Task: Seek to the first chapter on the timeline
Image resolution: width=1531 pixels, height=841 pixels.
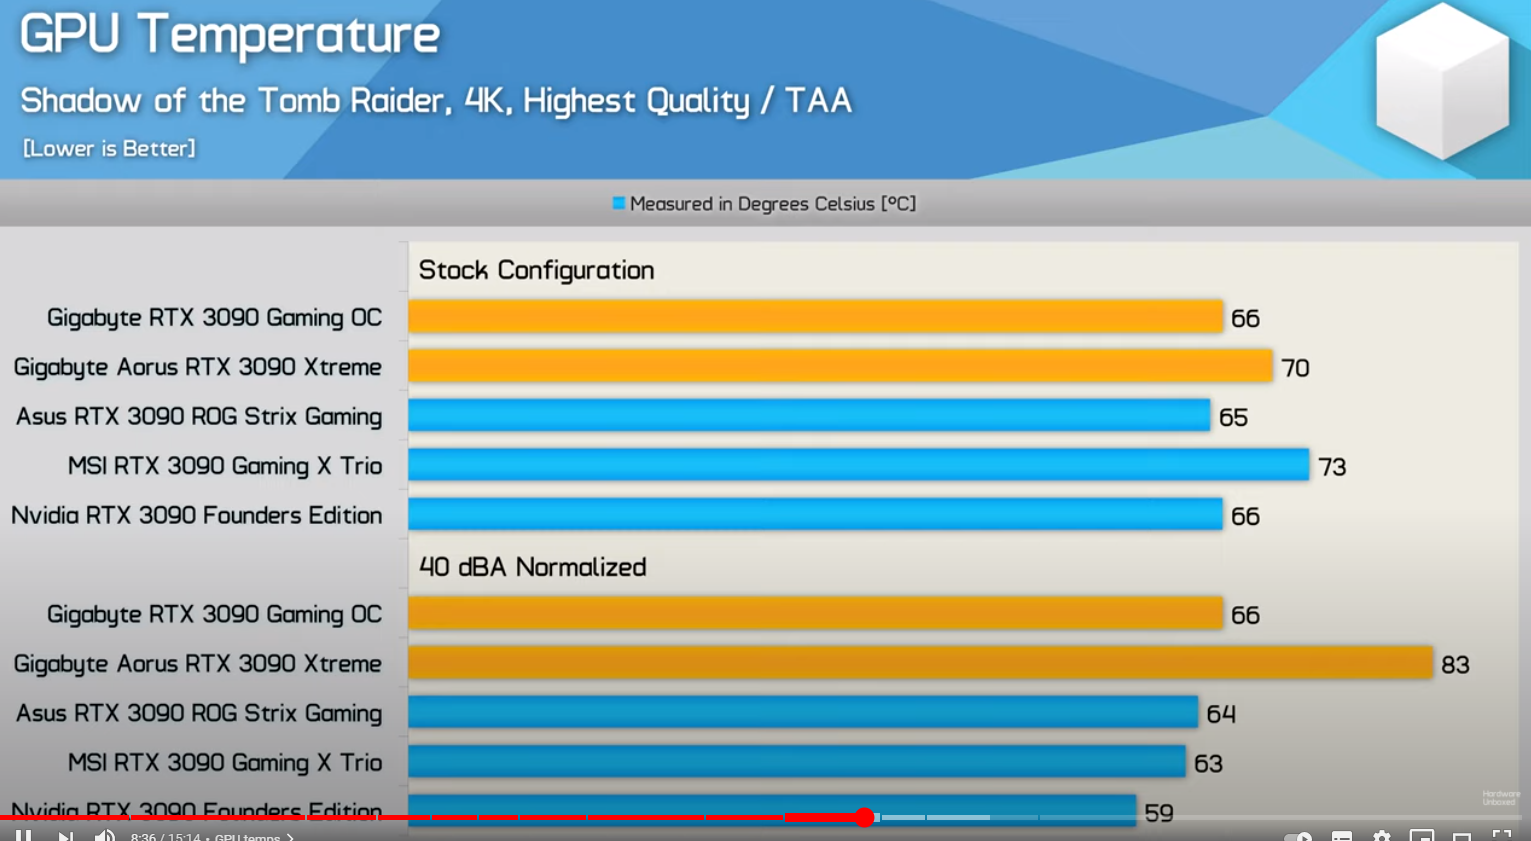Action: 150,818
